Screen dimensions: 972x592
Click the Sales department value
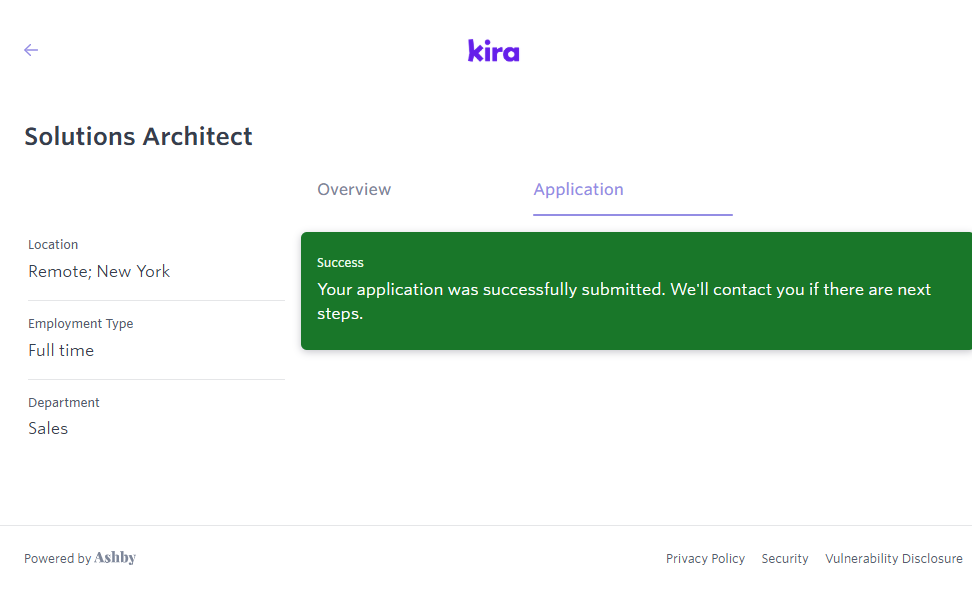[48, 428]
